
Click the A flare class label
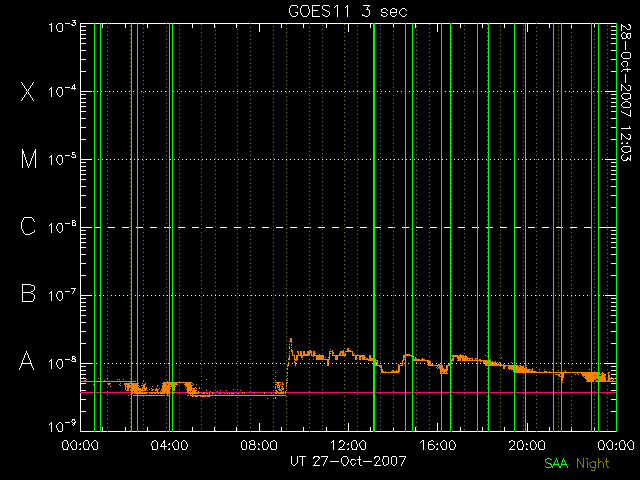pyautogui.click(x=27, y=361)
